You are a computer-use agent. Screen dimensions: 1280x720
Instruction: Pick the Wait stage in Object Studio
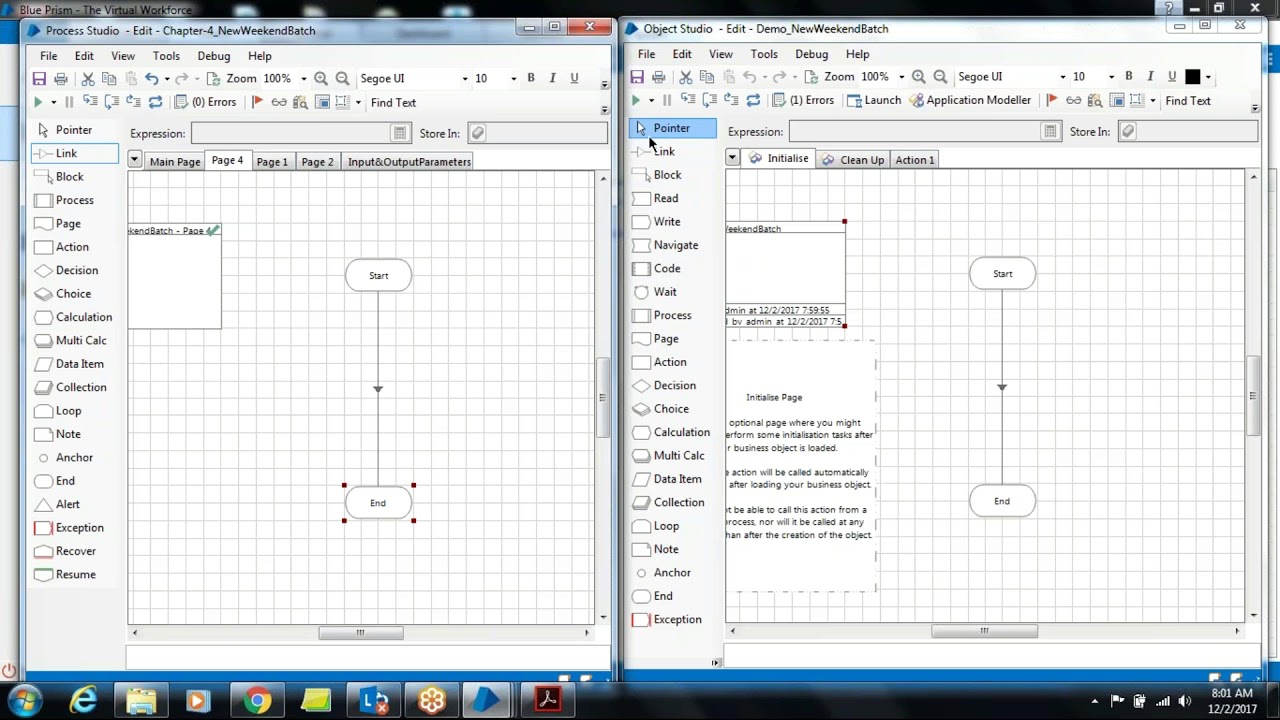pyautogui.click(x=655, y=292)
